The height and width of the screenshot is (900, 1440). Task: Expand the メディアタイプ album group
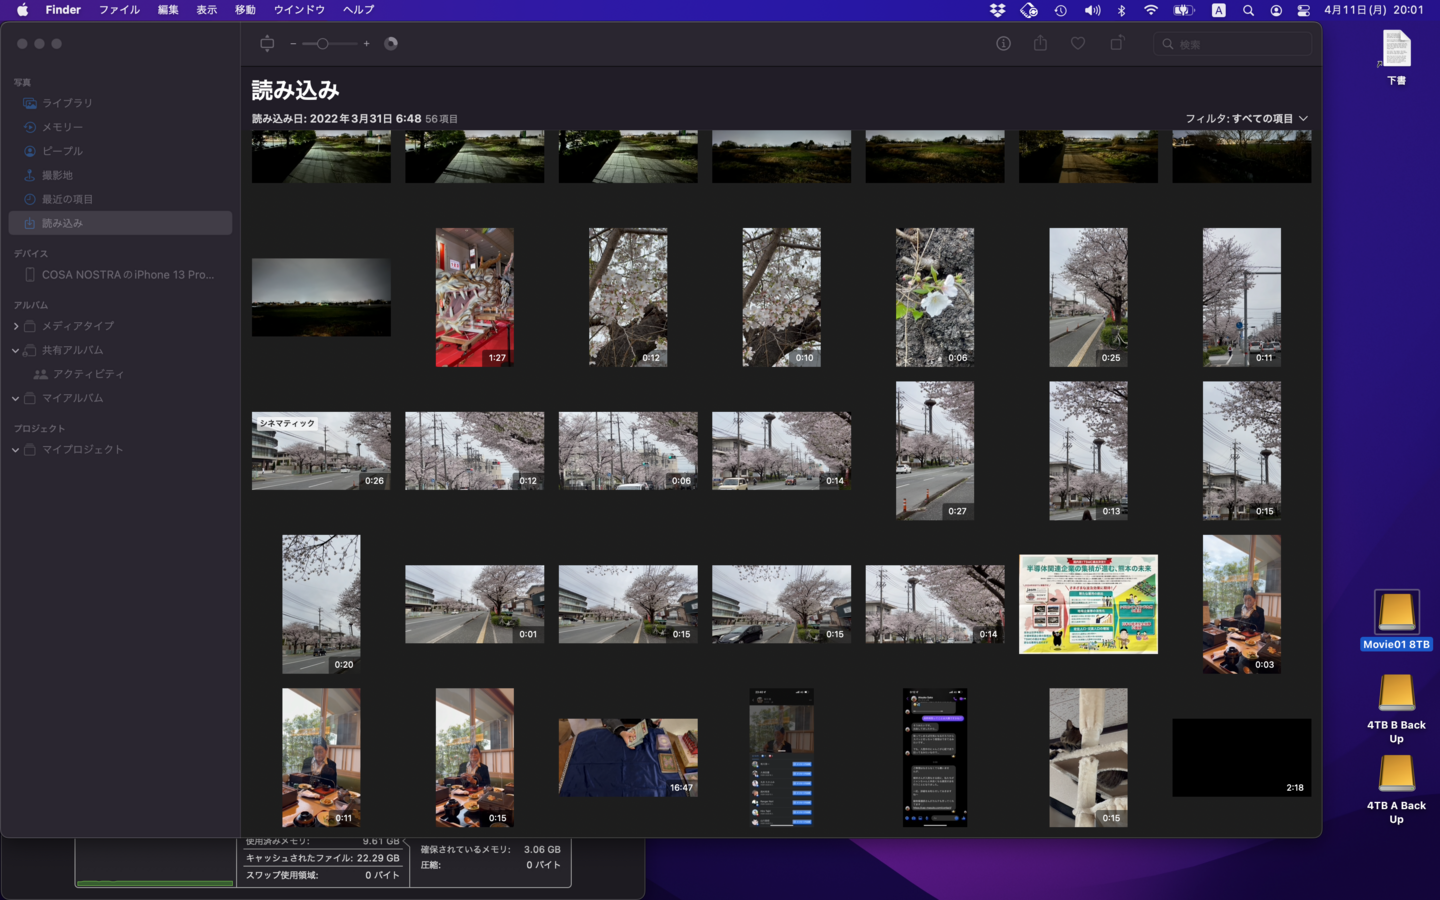click(x=16, y=326)
